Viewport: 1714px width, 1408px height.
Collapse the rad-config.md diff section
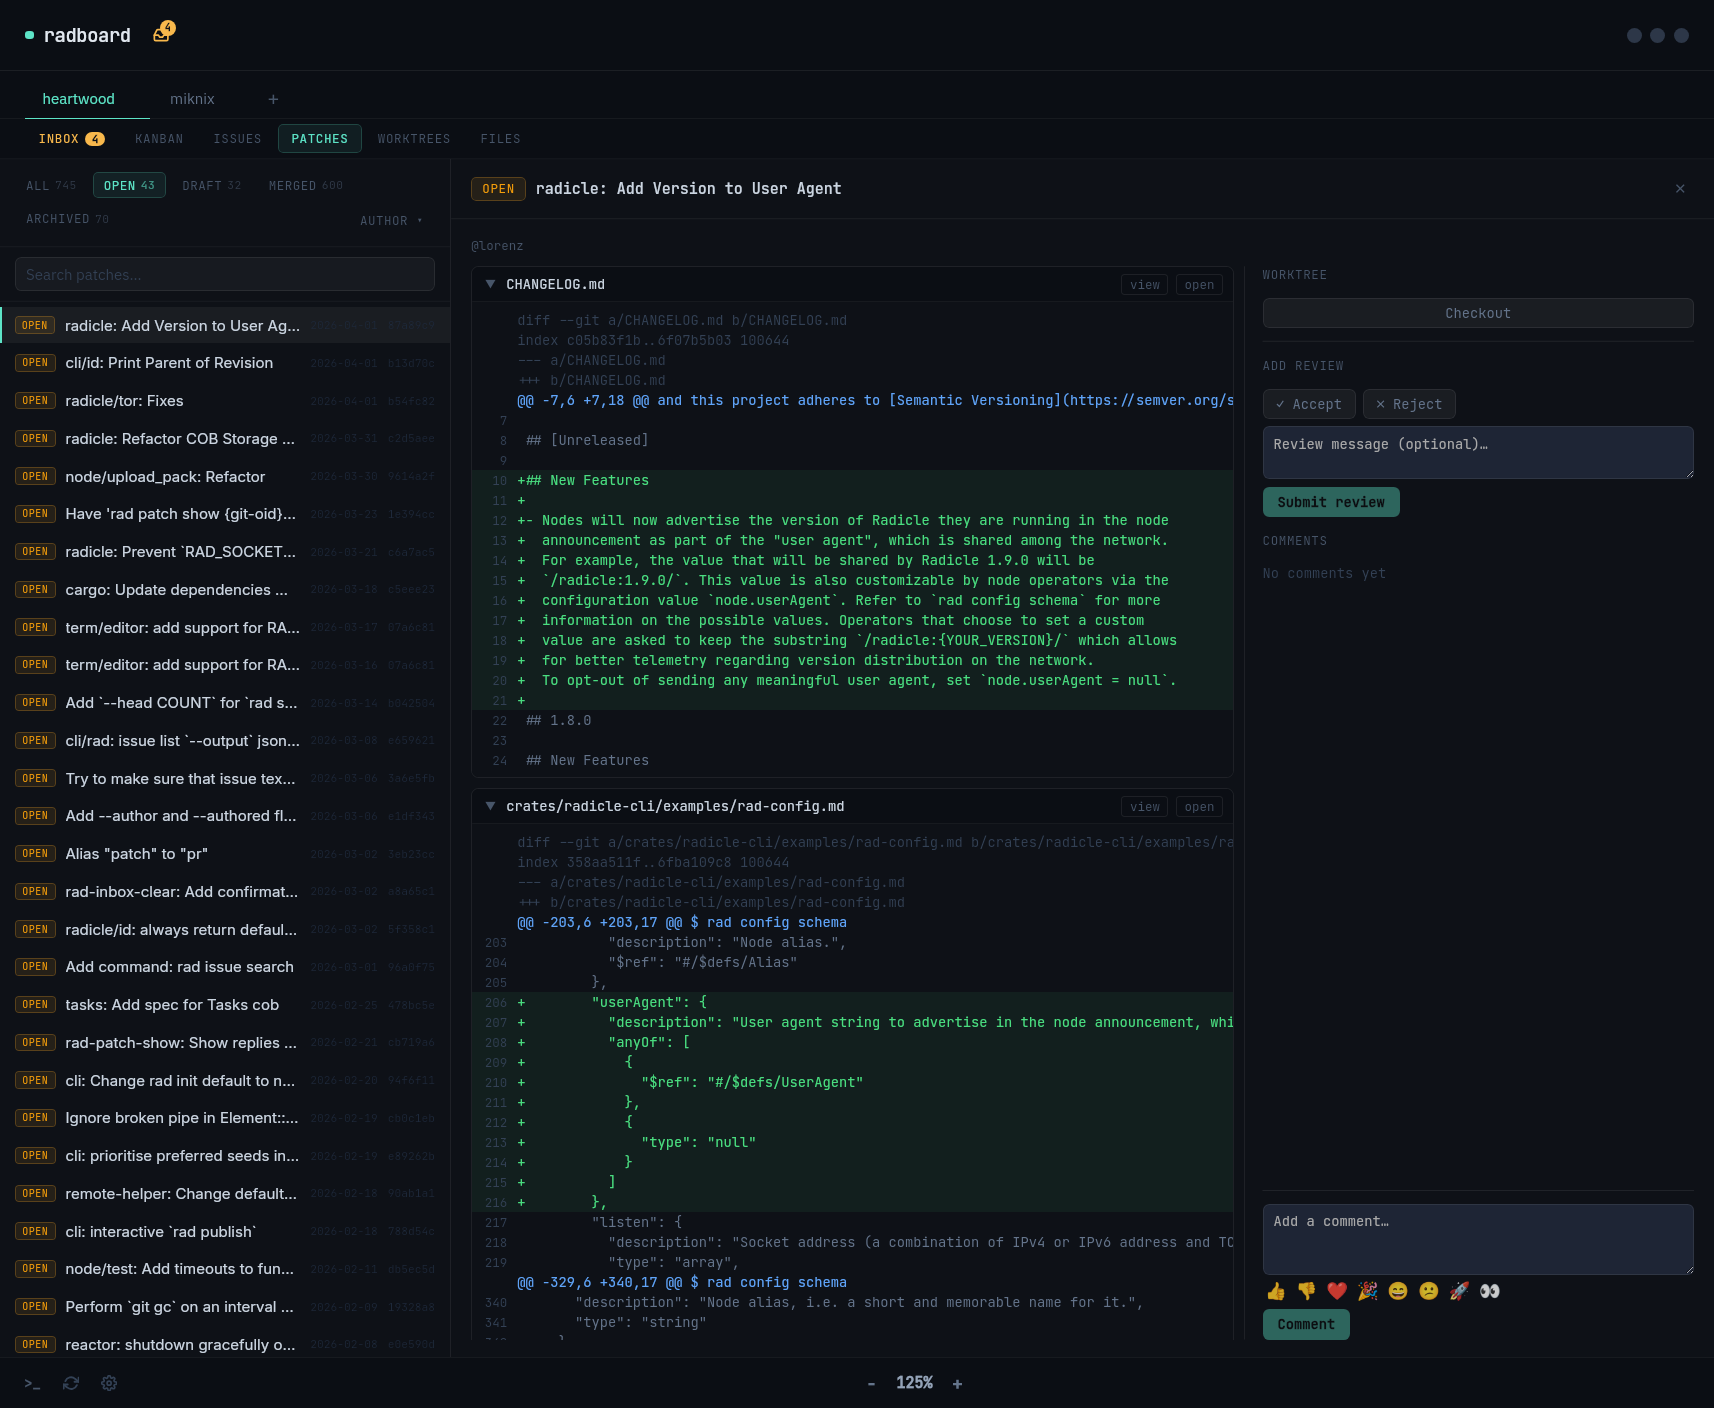tap(490, 806)
